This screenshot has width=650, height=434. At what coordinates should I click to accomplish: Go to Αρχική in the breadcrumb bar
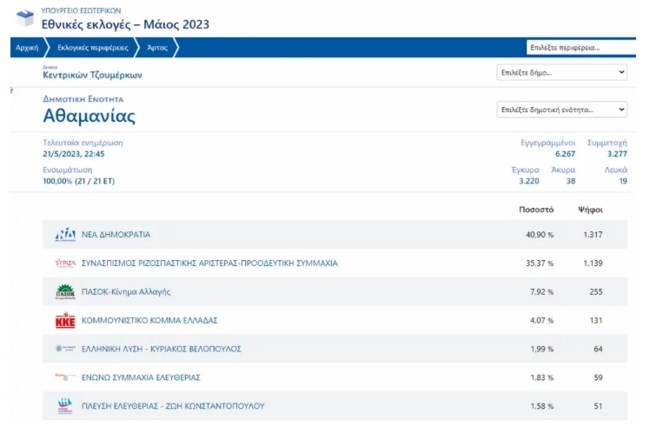point(27,47)
